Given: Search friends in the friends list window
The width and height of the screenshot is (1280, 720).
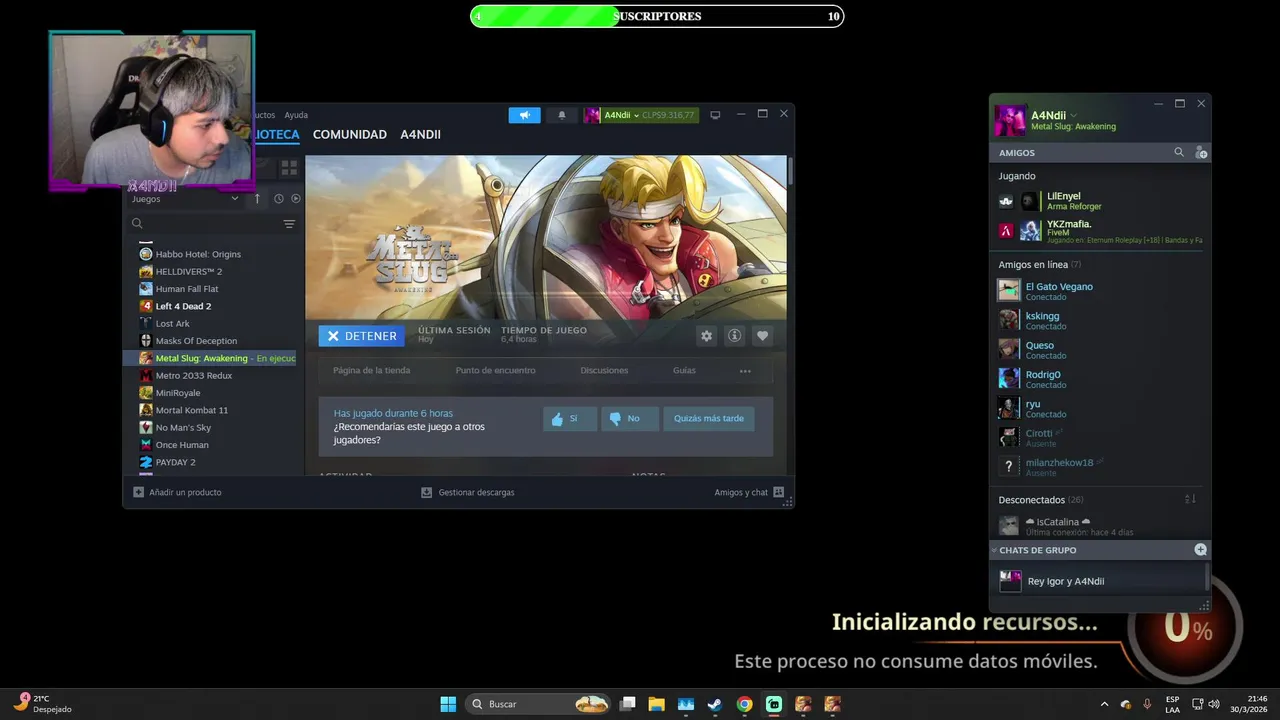Looking at the screenshot, I should (1179, 152).
